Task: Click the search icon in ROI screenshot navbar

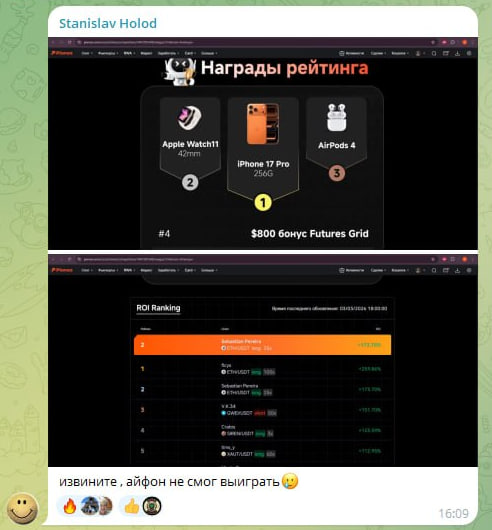Action: 434,270
